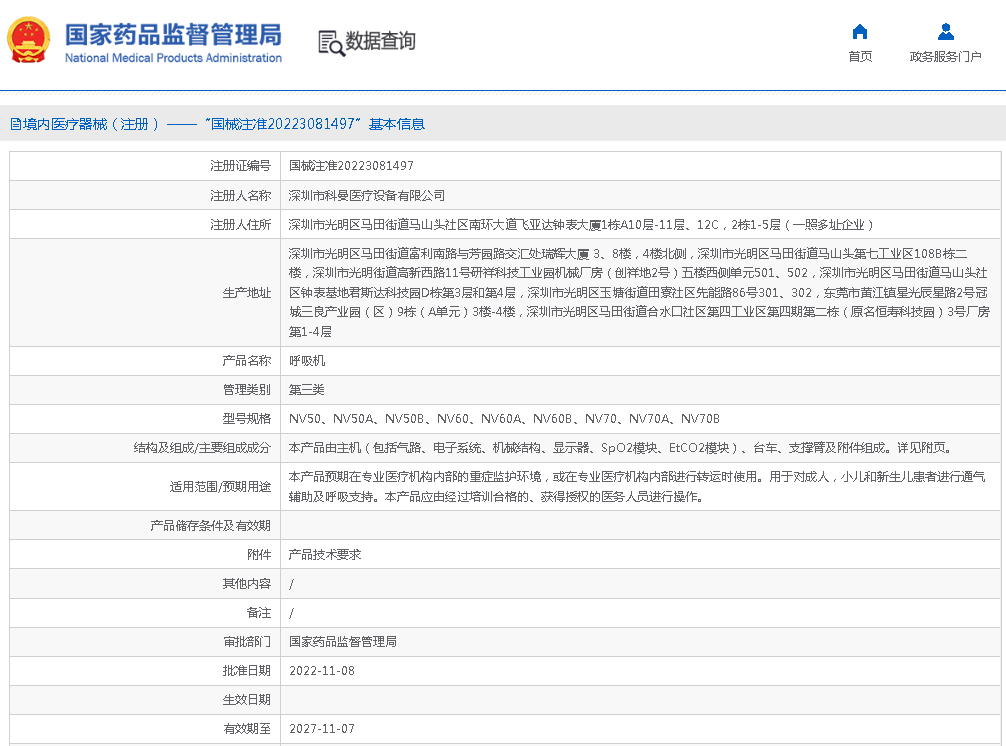This screenshot has height=746, width=1006.
Task: Open the 数据查询 heading text
Action: [380, 41]
